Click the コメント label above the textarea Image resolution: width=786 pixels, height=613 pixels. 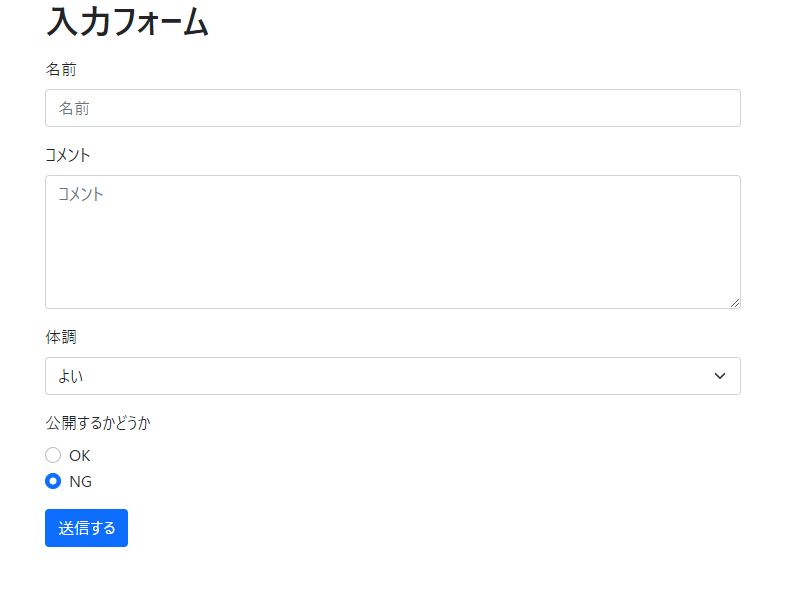click(x=68, y=155)
